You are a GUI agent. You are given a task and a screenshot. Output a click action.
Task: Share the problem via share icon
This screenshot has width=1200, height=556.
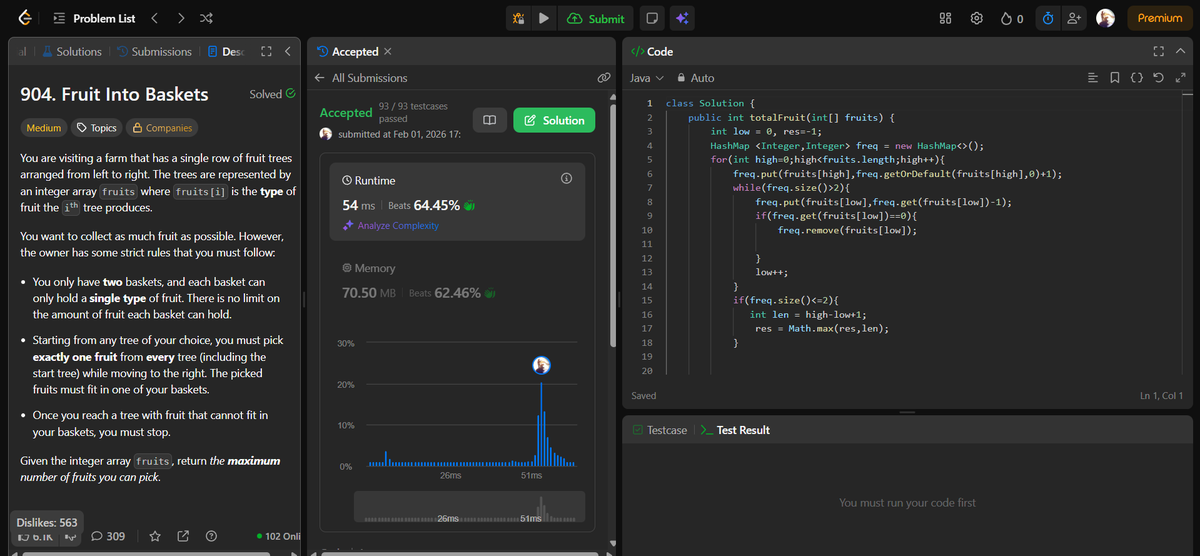click(x=183, y=536)
